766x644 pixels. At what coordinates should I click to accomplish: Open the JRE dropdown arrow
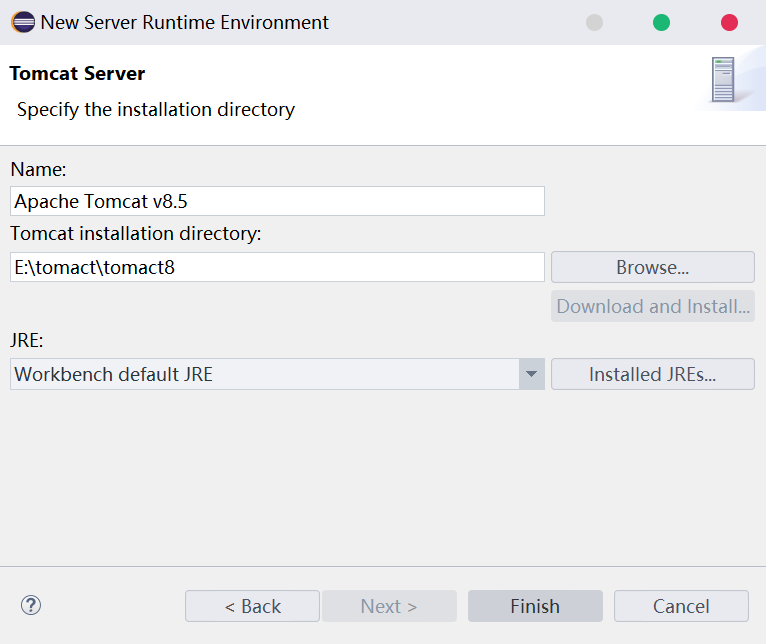532,374
